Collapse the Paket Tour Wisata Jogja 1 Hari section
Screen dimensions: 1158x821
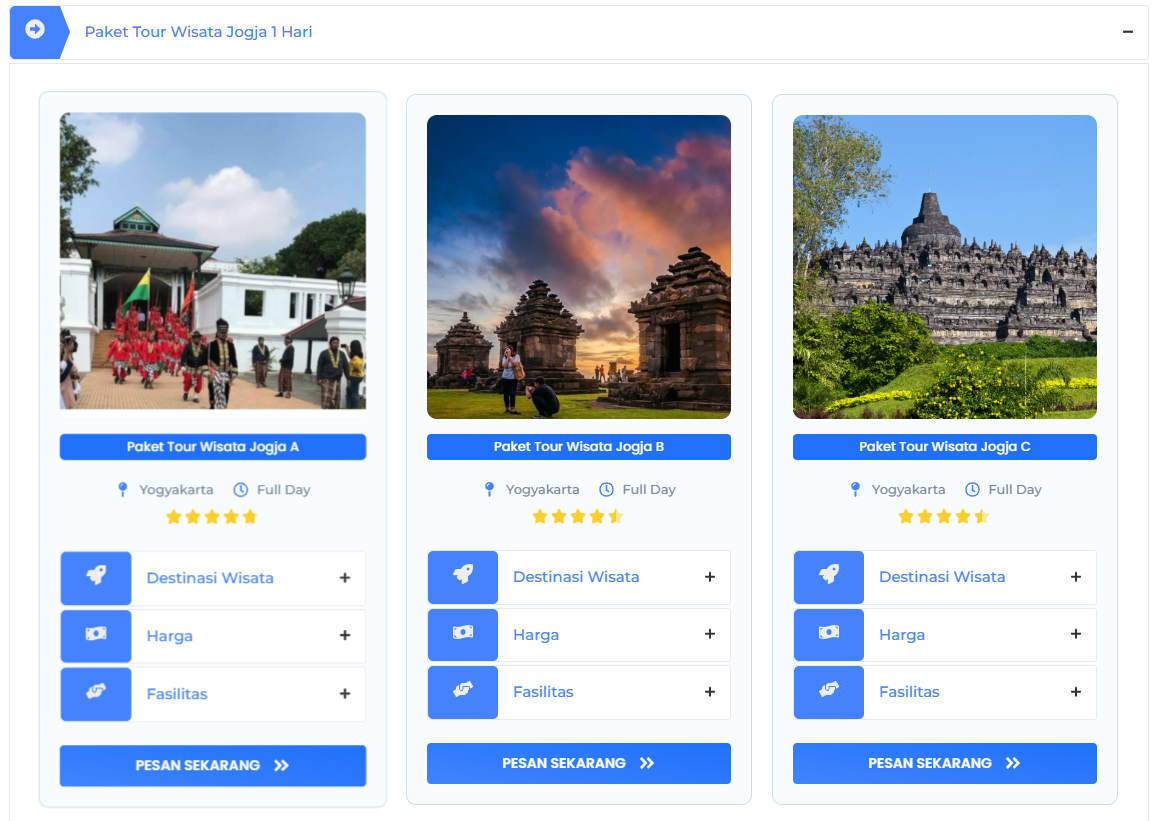[x=1128, y=32]
